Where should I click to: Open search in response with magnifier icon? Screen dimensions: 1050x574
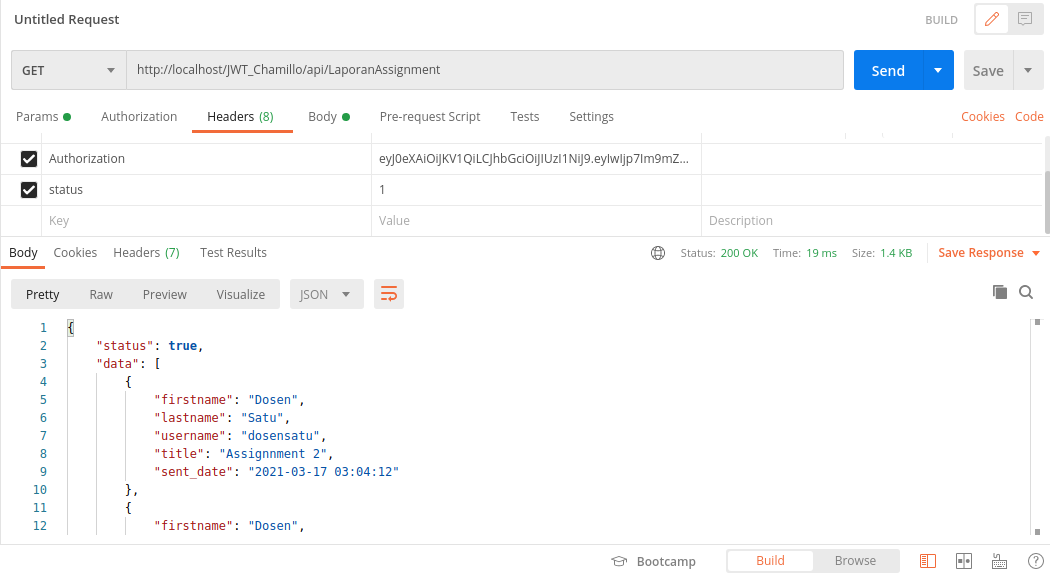[1026, 292]
